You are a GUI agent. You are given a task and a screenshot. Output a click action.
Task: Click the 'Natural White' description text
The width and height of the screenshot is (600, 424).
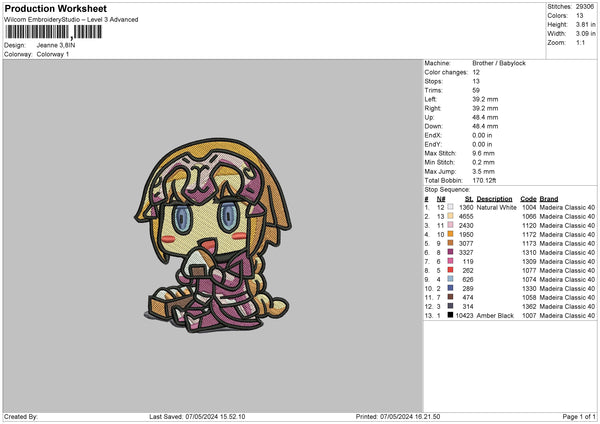pos(496,207)
